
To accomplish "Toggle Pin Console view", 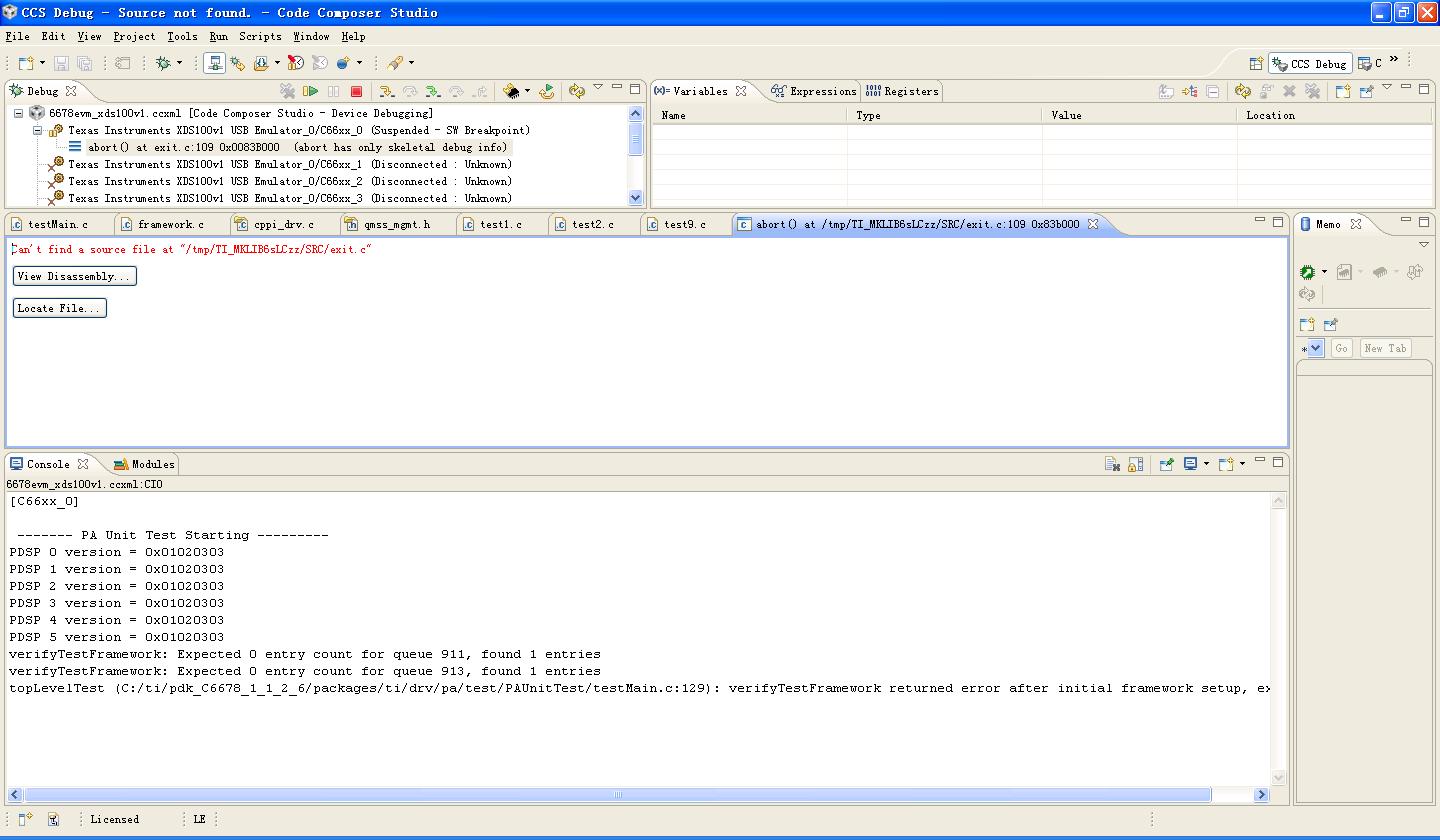I will (1166, 464).
